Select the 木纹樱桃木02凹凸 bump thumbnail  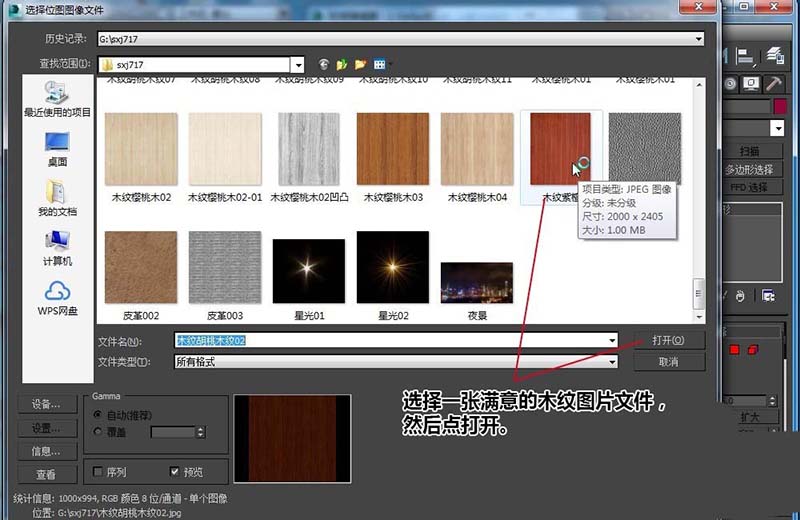point(309,149)
